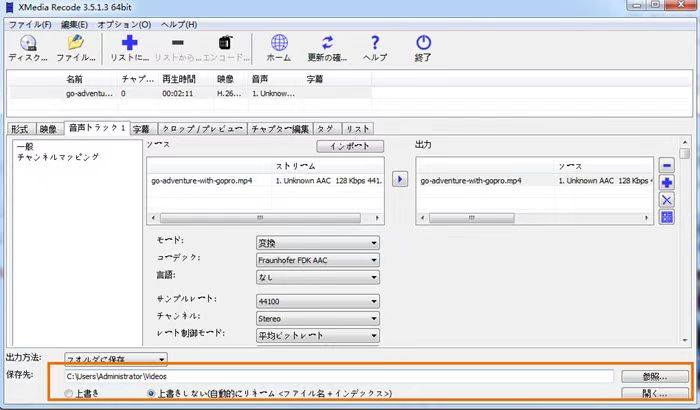
Task: Move source stream to output with arrow button
Action: pyautogui.click(x=400, y=180)
